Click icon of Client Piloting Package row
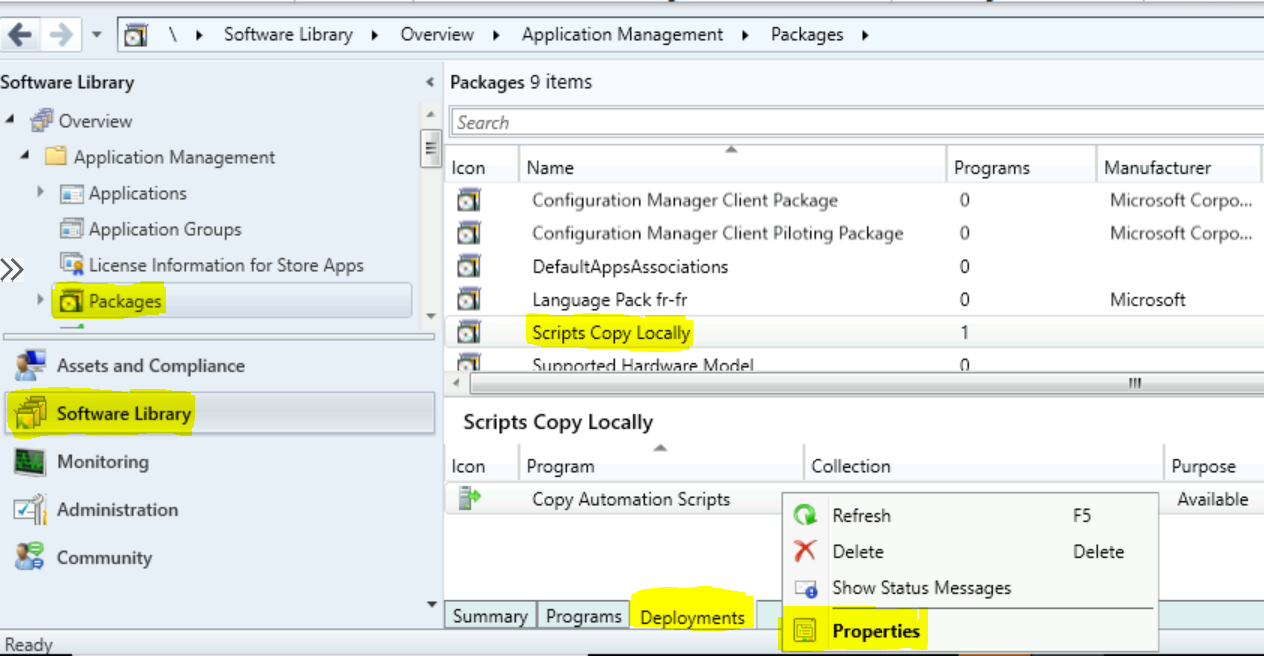This screenshot has height=656, width=1264. [469, 233]
